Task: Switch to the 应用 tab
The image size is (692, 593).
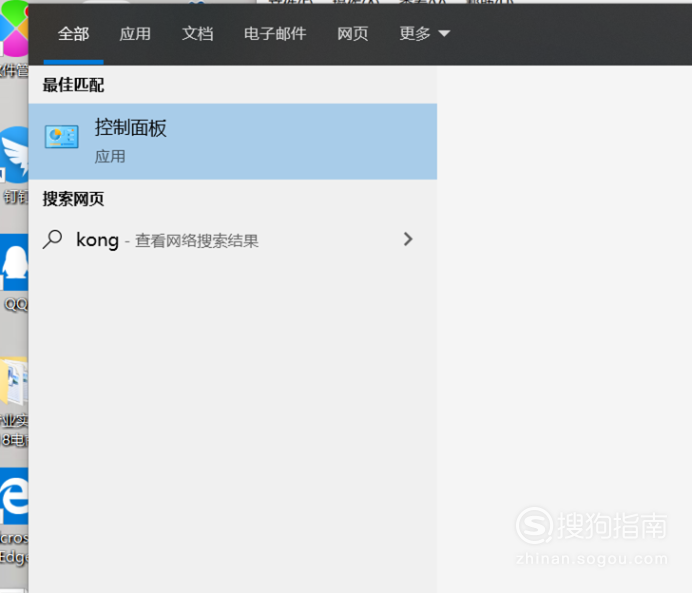Action: pyautogui.click(x=135, y=34)
